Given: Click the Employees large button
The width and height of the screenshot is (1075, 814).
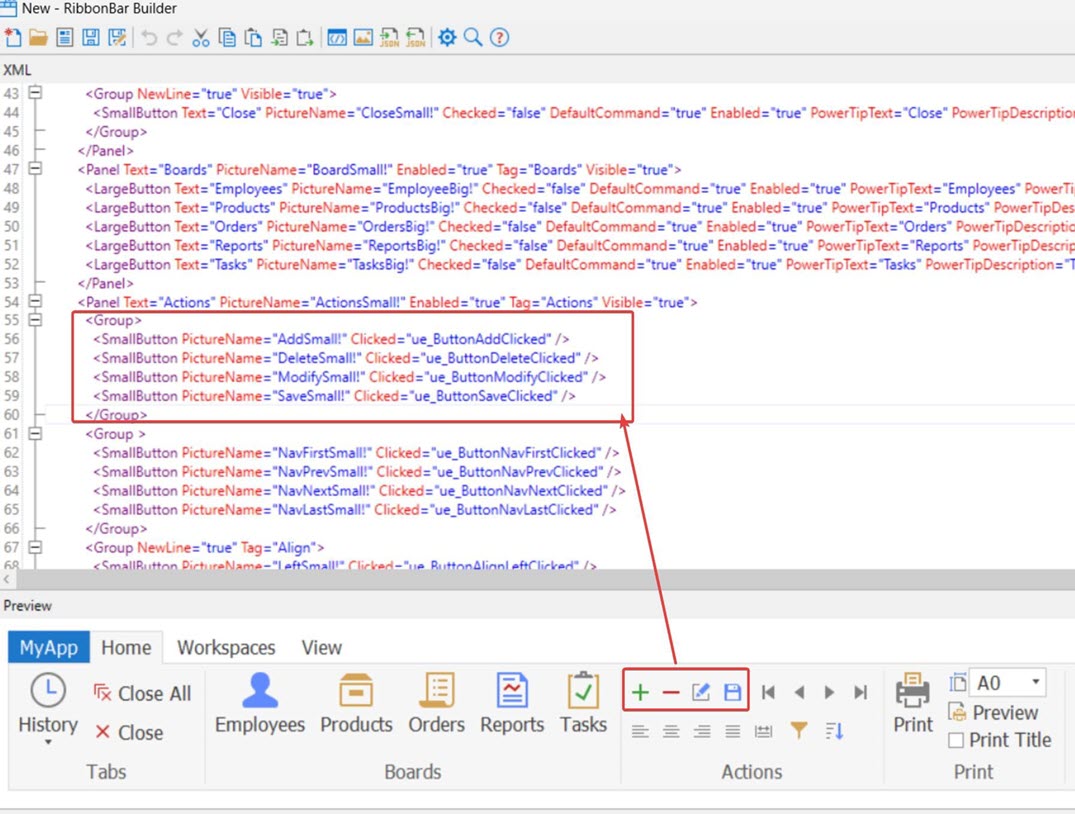Looking at the screenshot, I should pos(260,704).
